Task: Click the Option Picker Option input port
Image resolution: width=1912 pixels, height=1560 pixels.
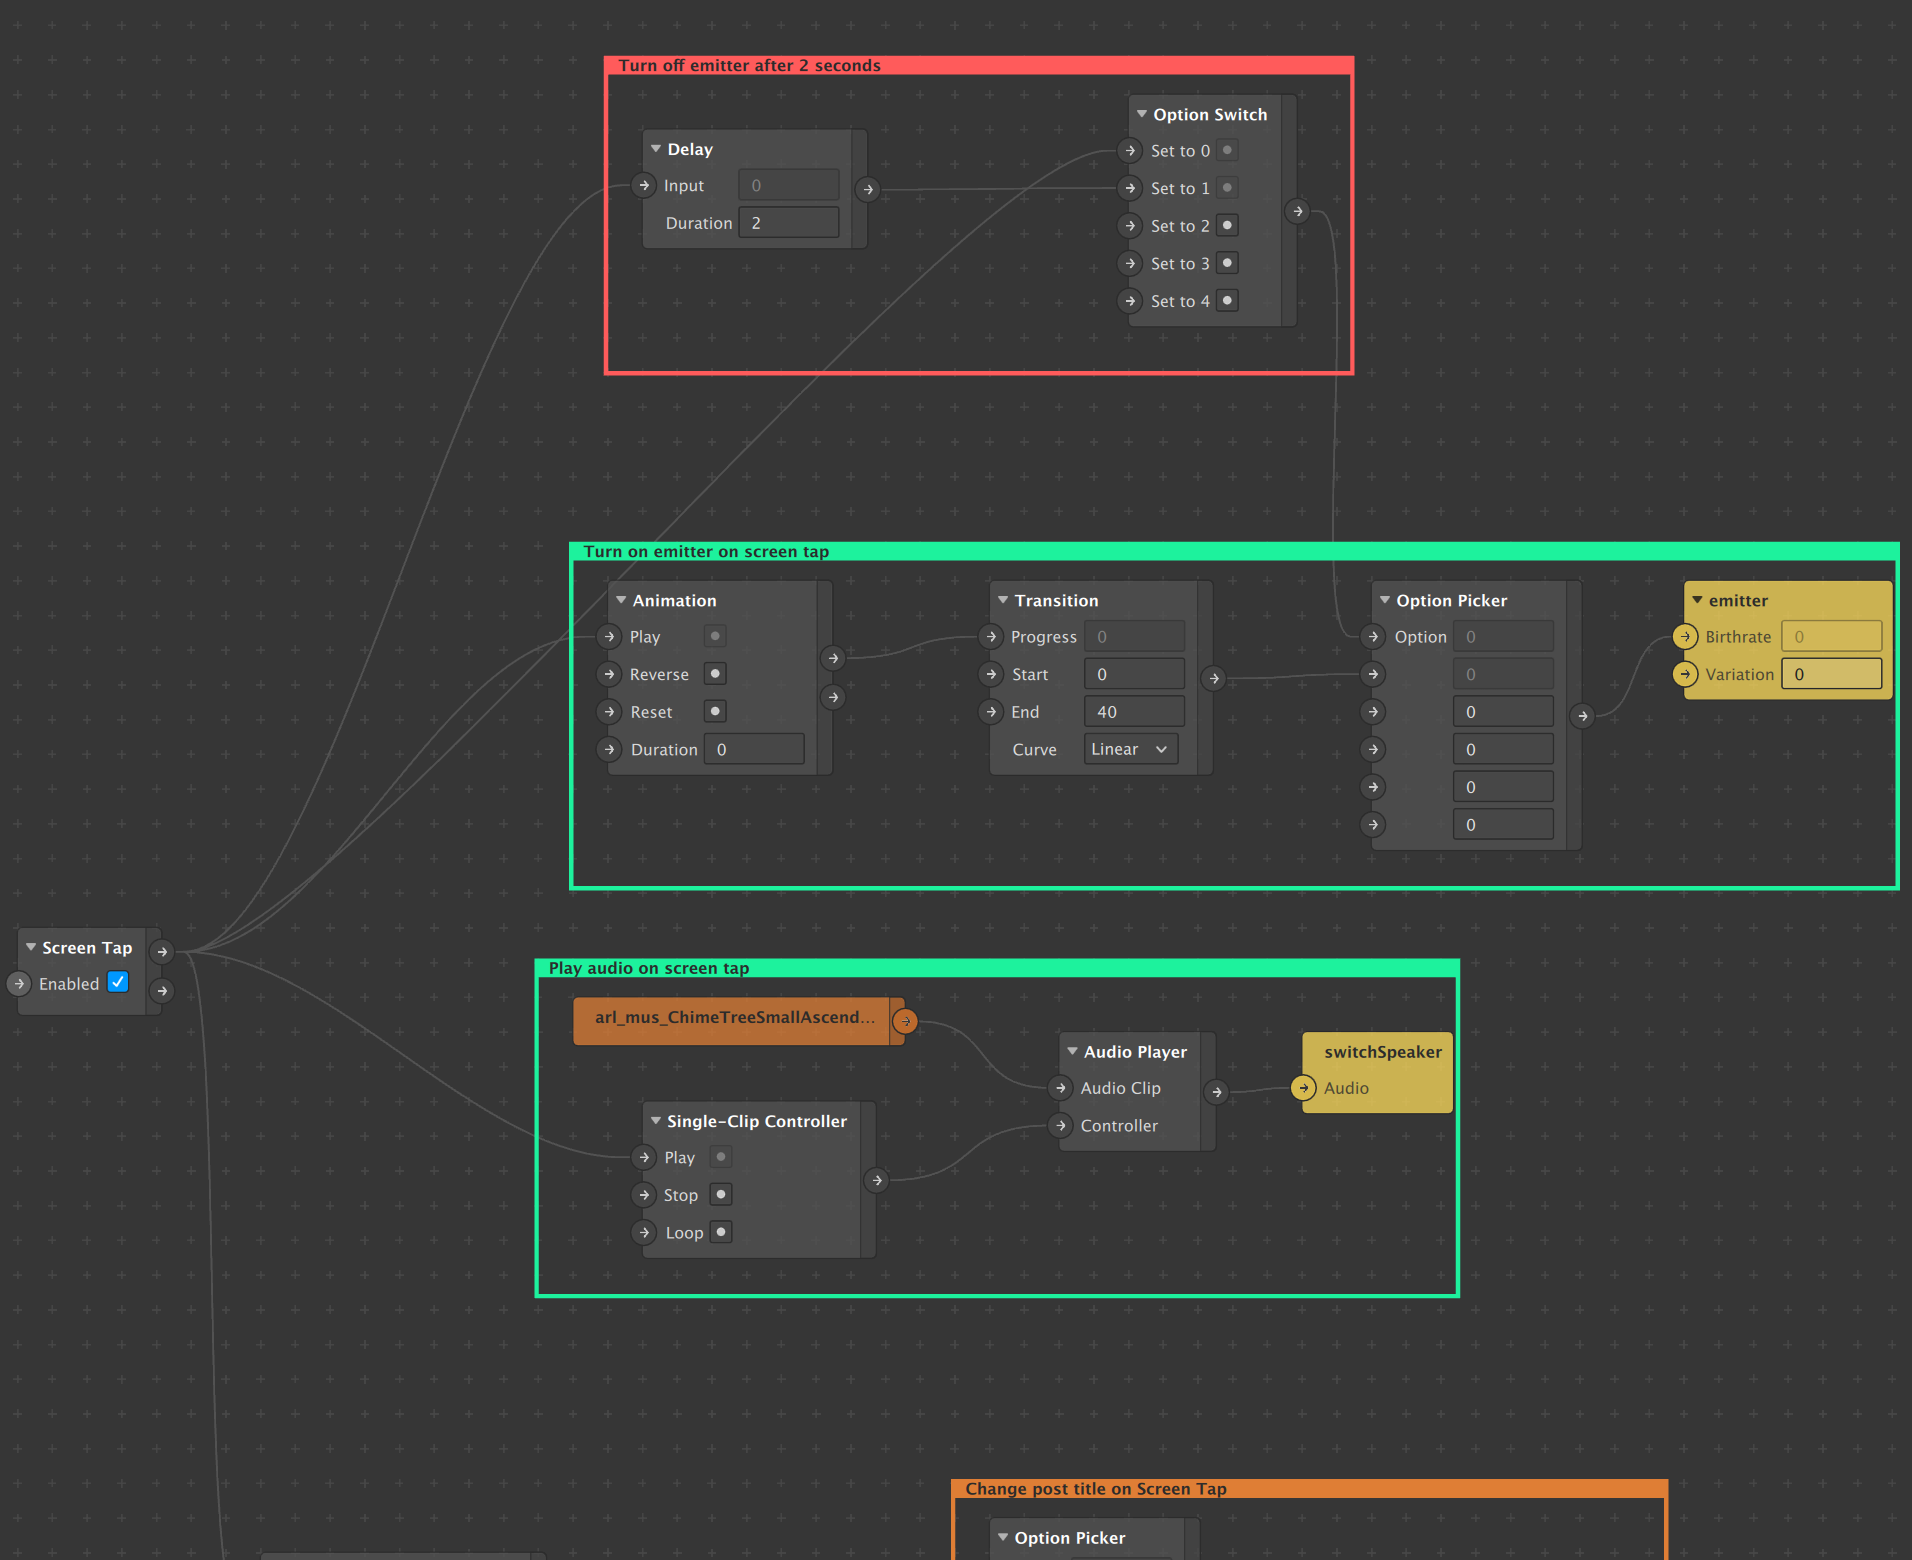Action: pyautogui.click(x=1373, y=637)
